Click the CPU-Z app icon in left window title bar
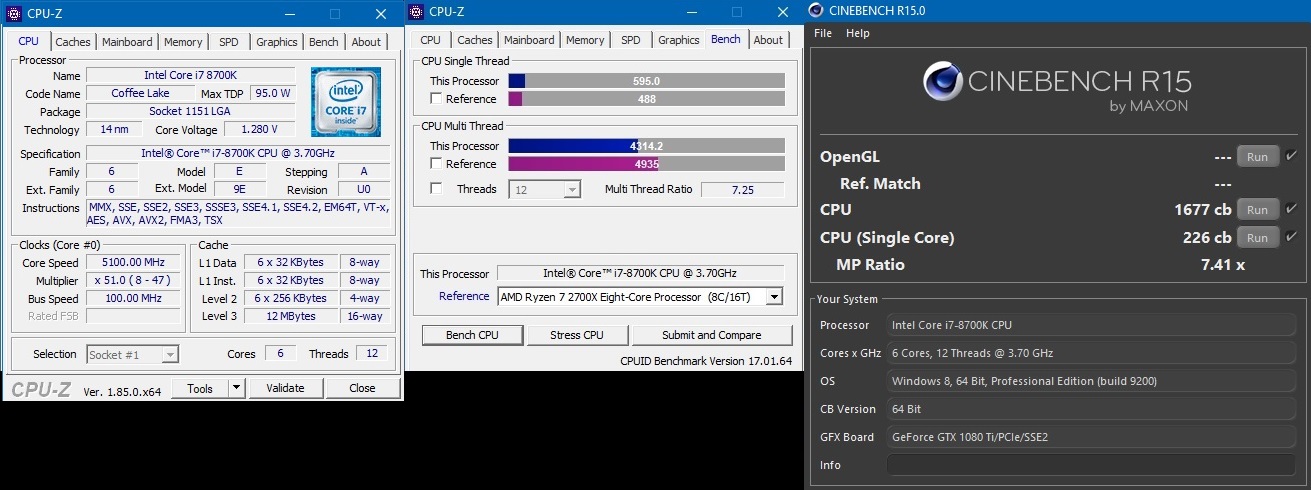This screenshot has height=490, width=1311. 13,12
